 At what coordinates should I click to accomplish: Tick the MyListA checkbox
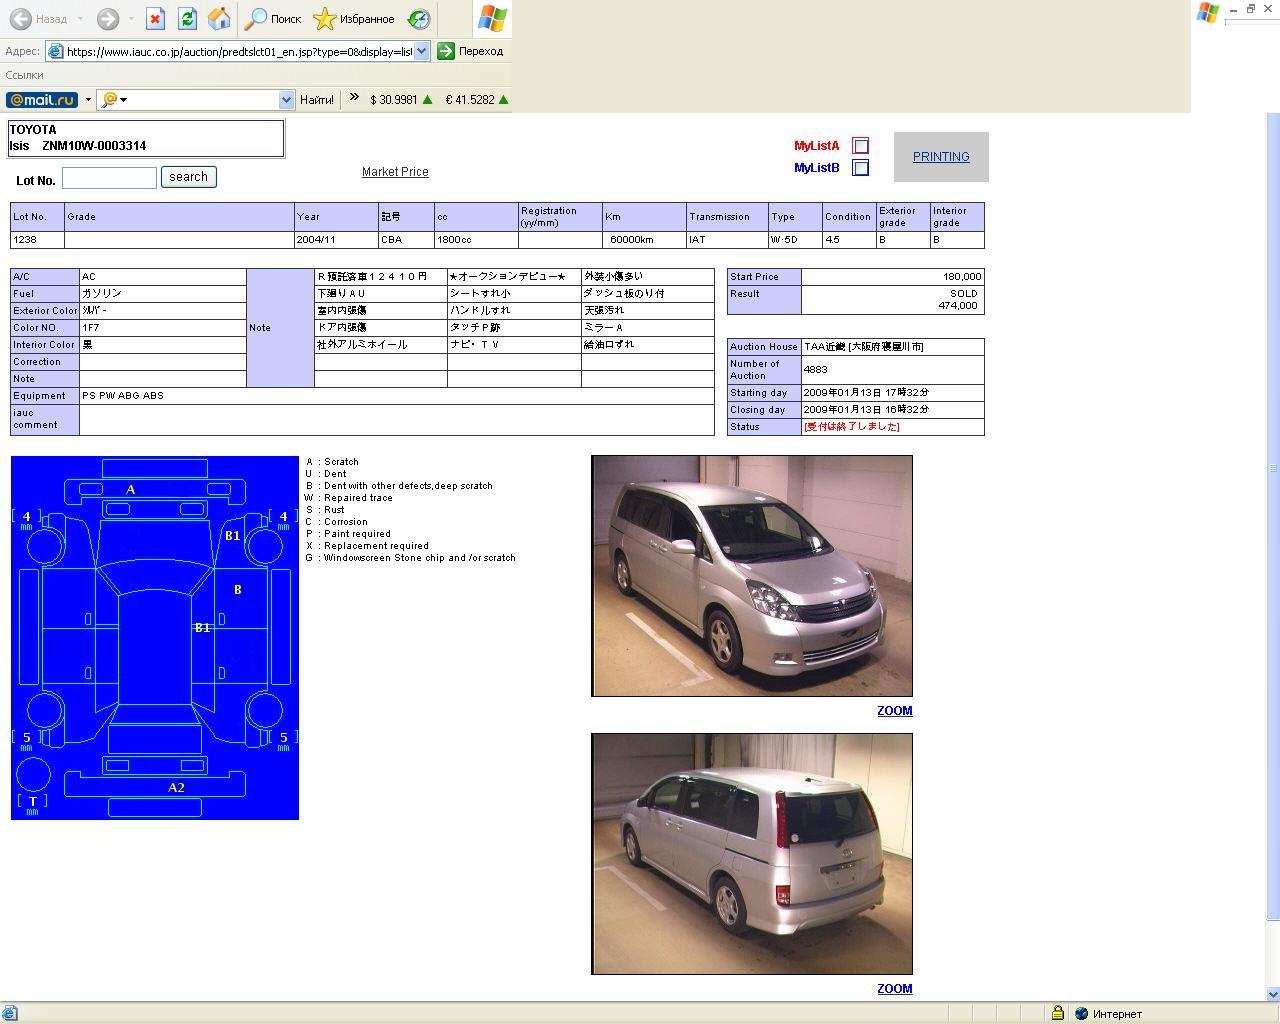860,146
